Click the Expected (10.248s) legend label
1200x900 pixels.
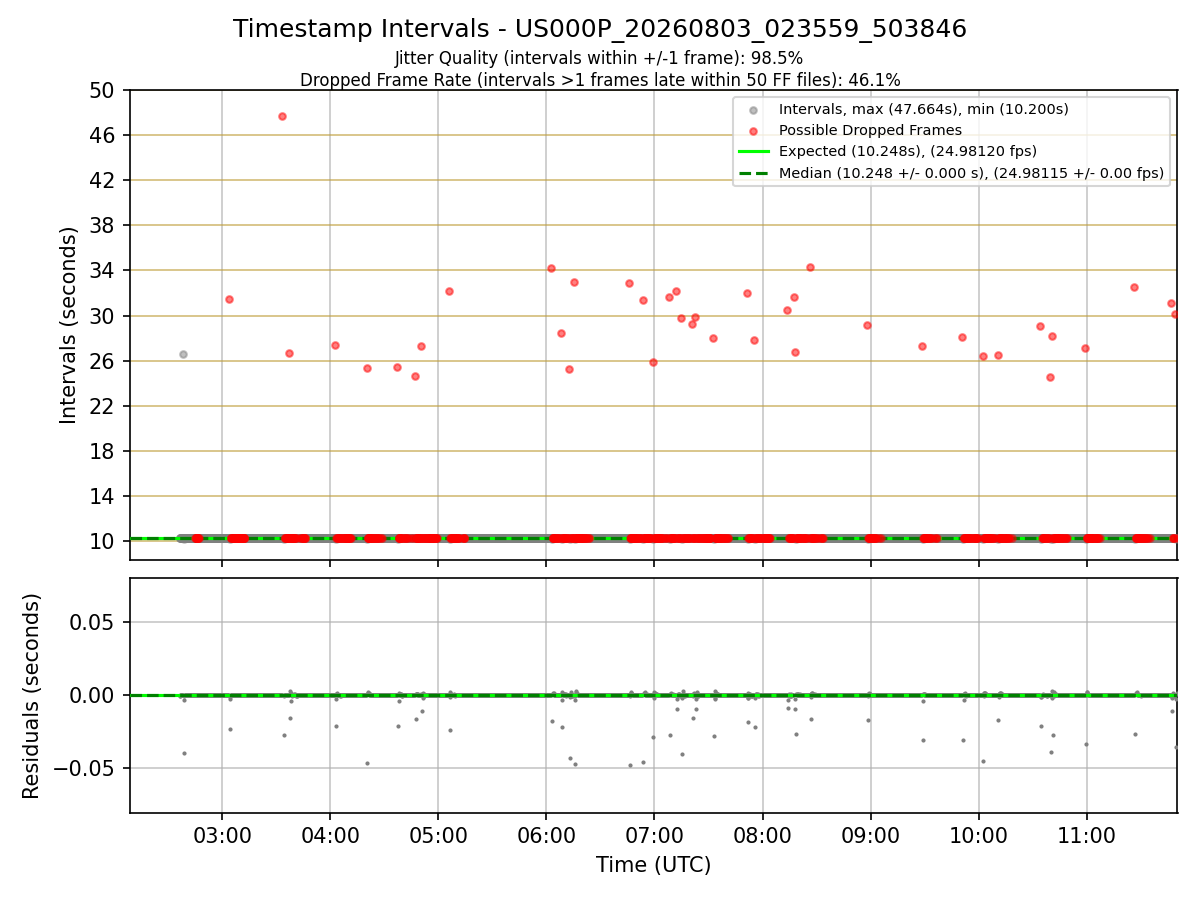point(908,152)
